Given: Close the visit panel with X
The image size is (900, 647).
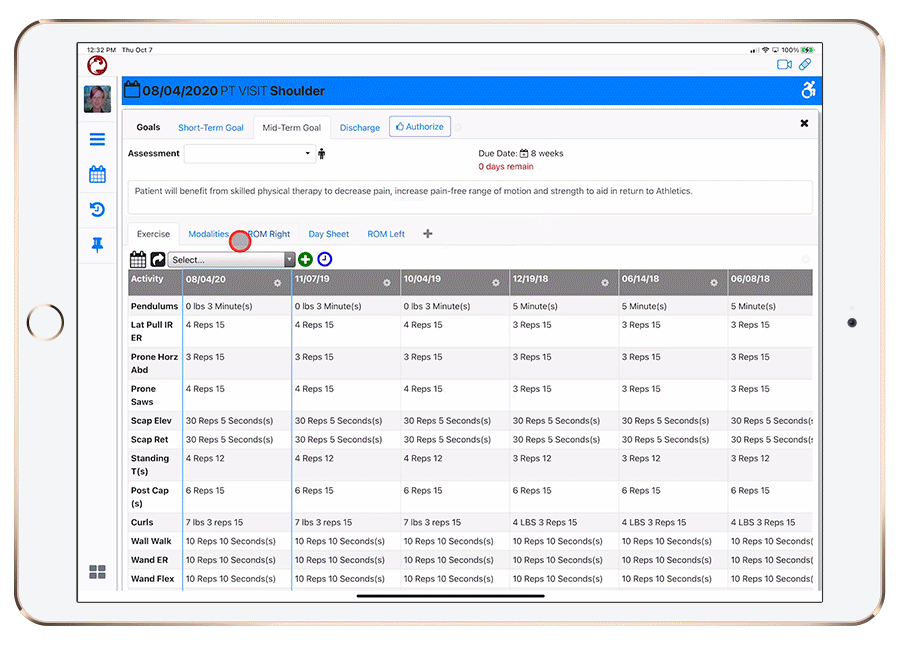Looking at the screenshot, I should tap(804, 123).
